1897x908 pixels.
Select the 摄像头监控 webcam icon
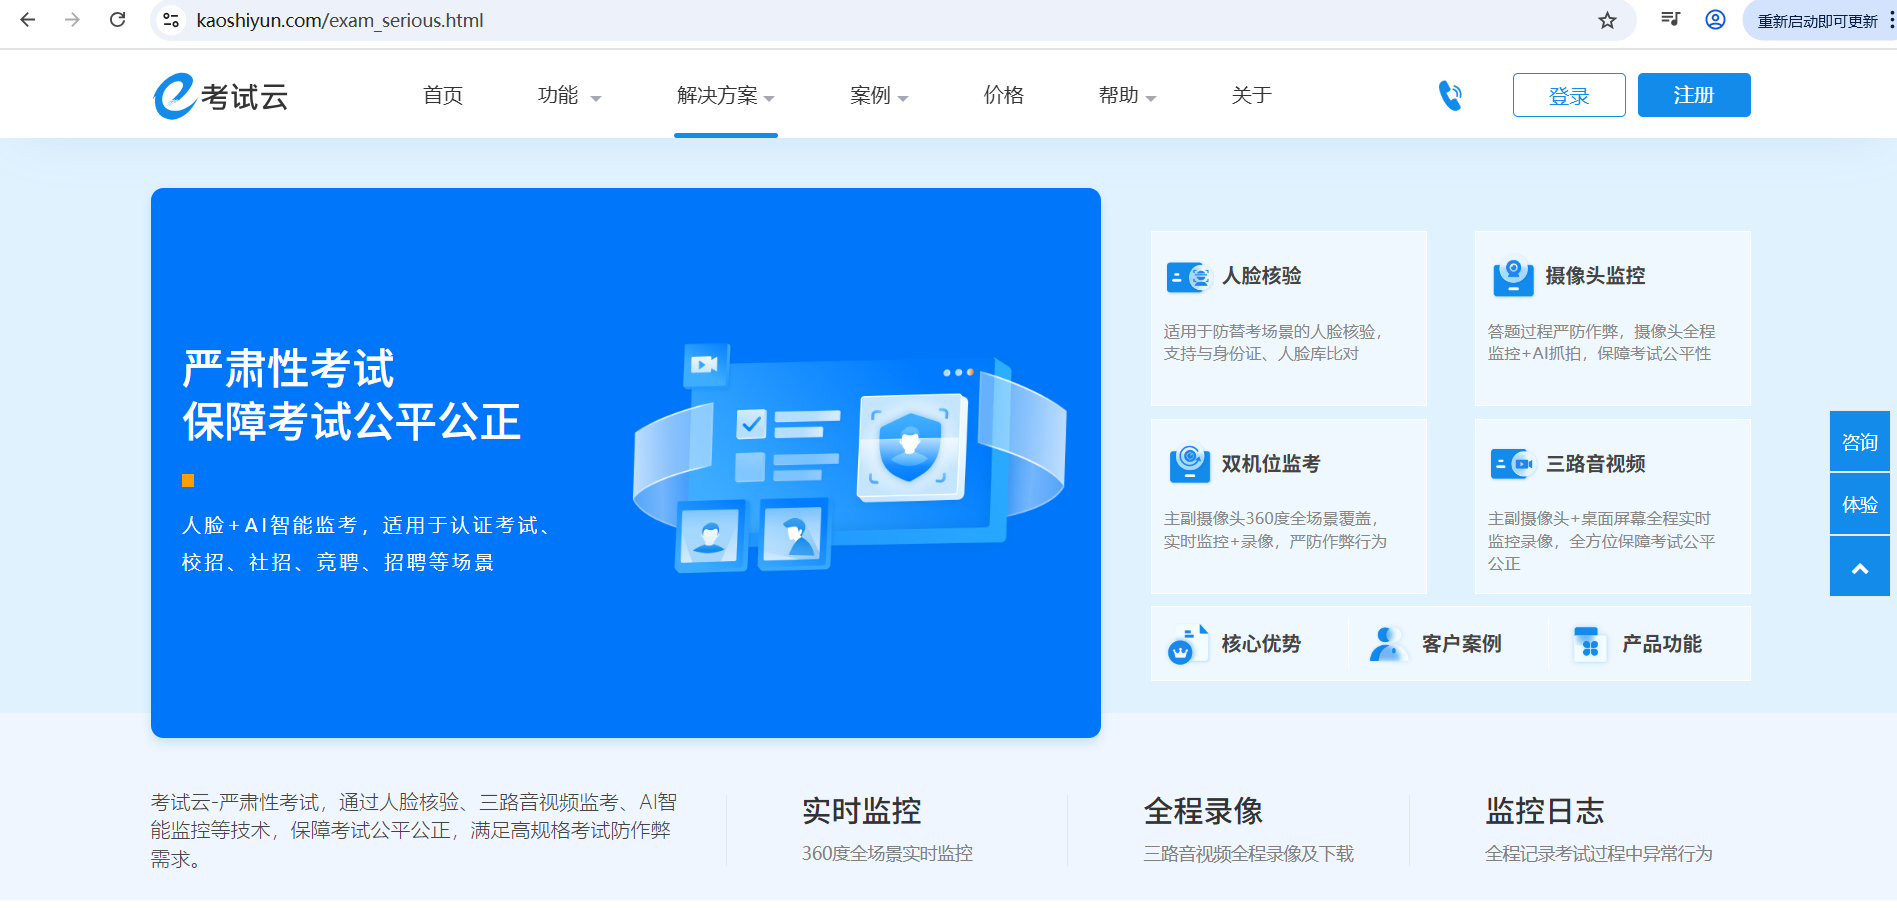pos(1513,277)
